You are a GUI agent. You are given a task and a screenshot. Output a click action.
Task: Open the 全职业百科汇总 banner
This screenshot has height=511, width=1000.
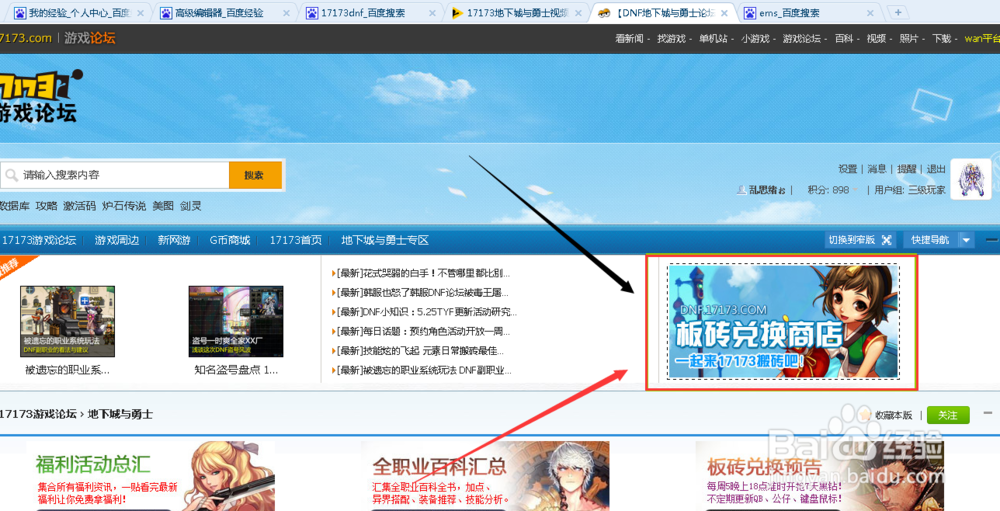coord(485,476)
